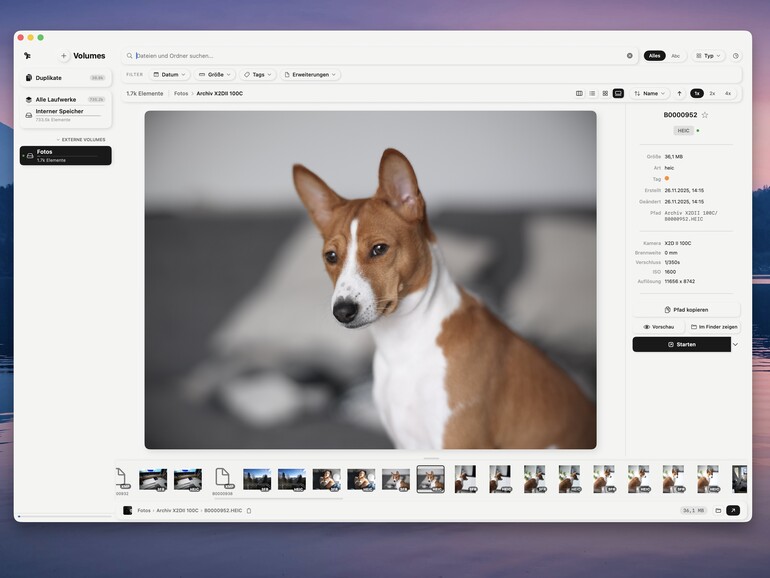Click the 36,1 MB badge in bottom bar
Image resolution: width=770 pixels, height=578 pixels.
tap(693, 511)
